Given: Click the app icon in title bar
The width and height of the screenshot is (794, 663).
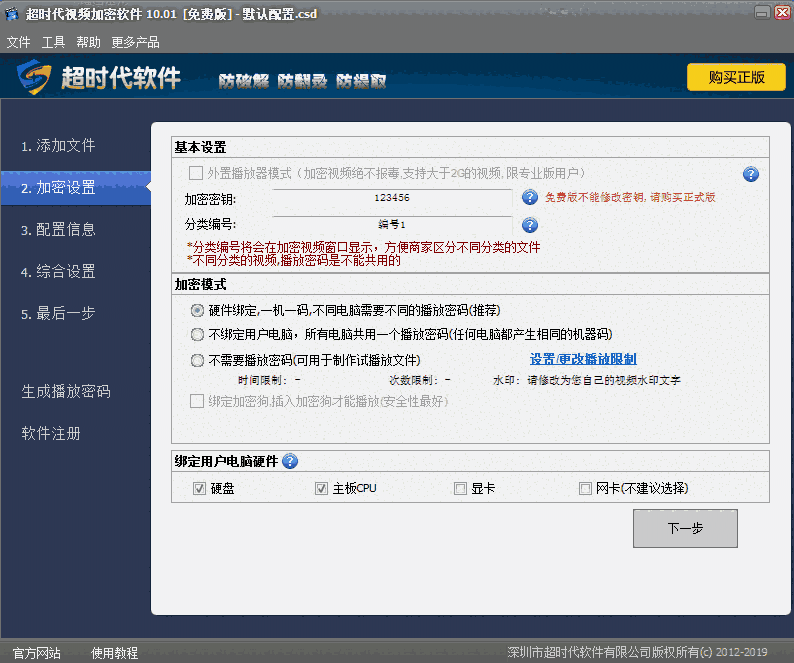Looking at the screenshot, I should (12, 14).
